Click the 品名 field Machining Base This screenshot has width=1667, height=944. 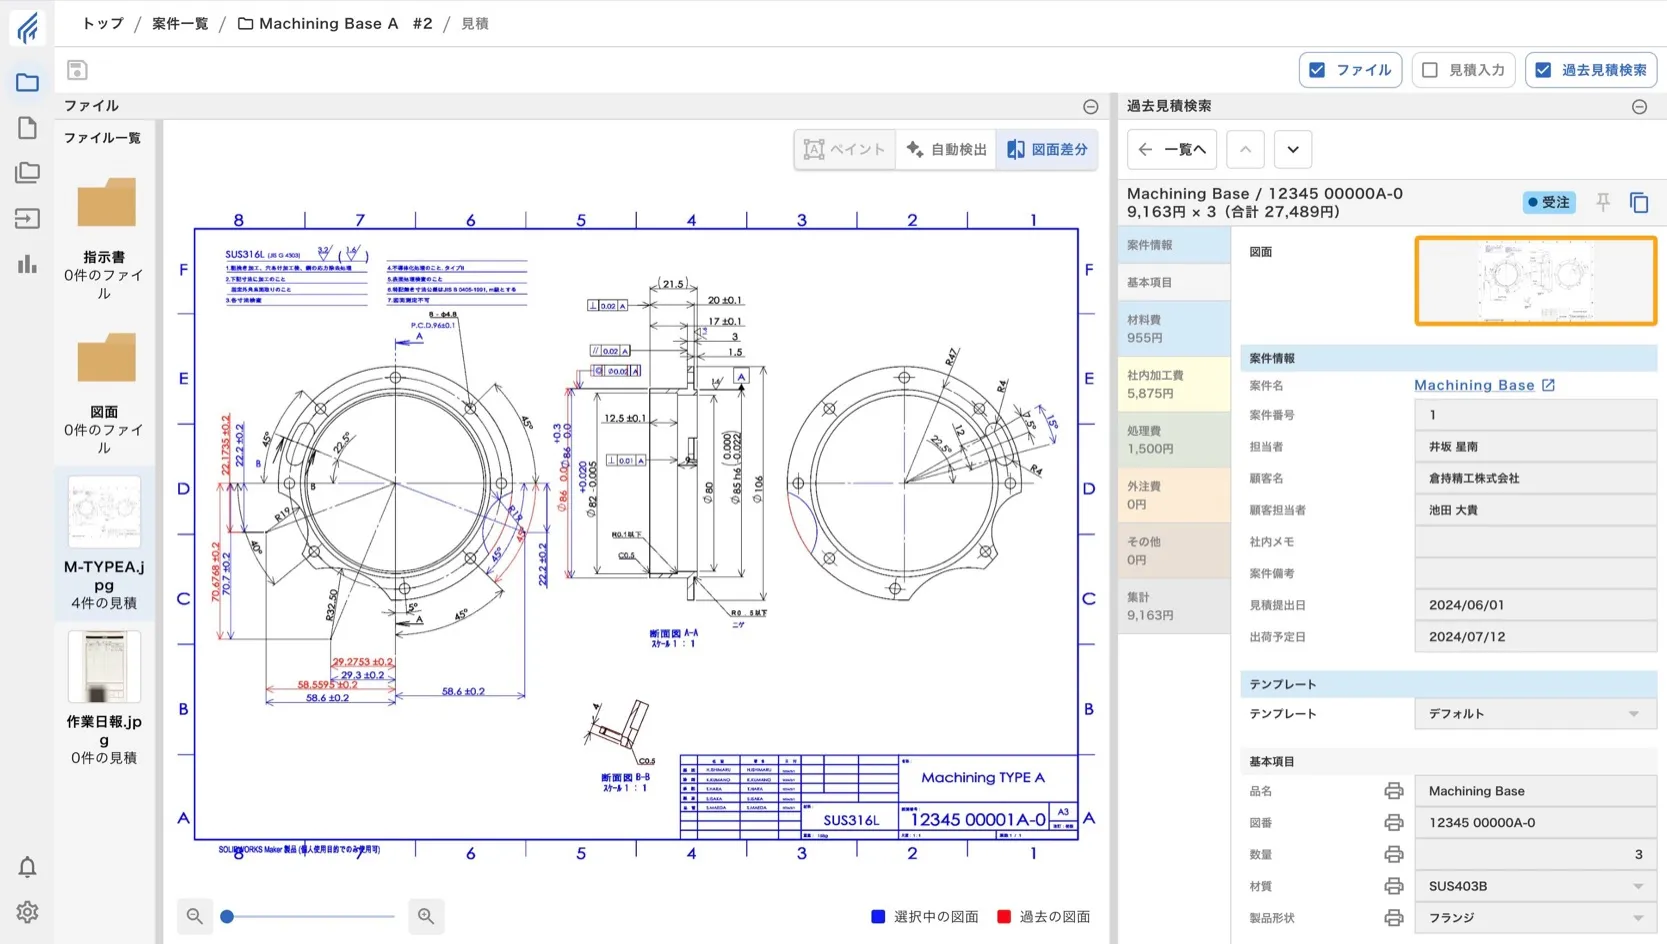1535,791
